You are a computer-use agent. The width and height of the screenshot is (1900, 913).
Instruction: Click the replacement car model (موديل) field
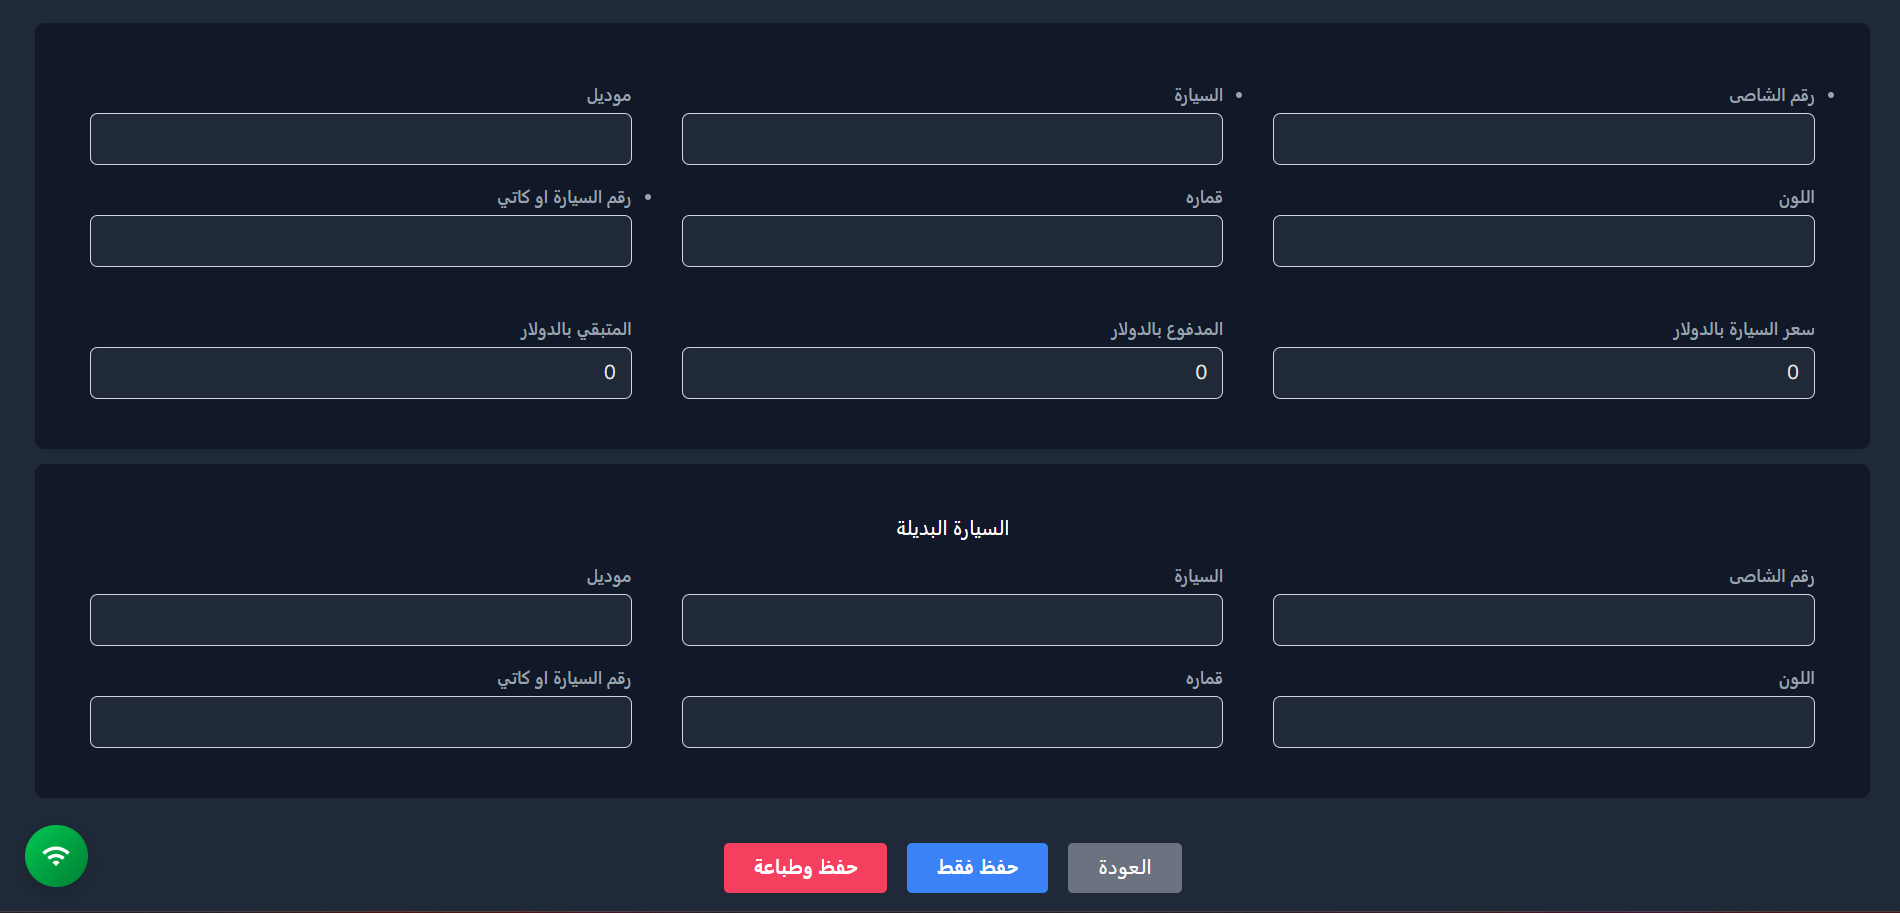click(x=360, y=620)
